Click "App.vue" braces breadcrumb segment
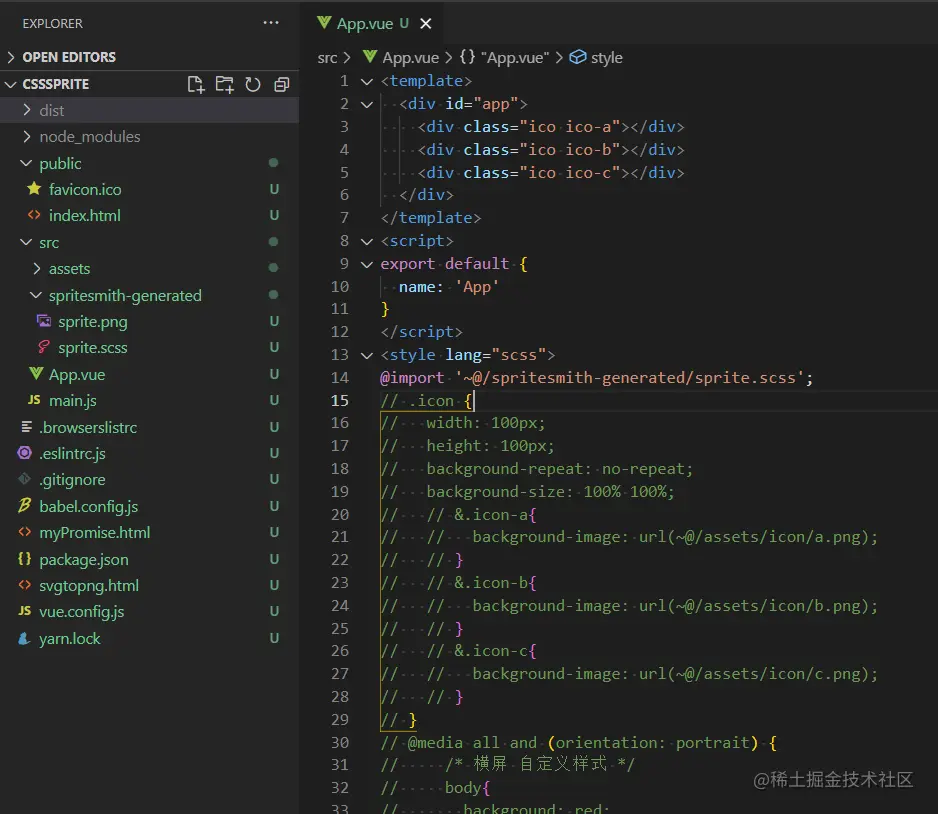Image resolution: width=938 pixels, height=814 pixels. [504, 57]
